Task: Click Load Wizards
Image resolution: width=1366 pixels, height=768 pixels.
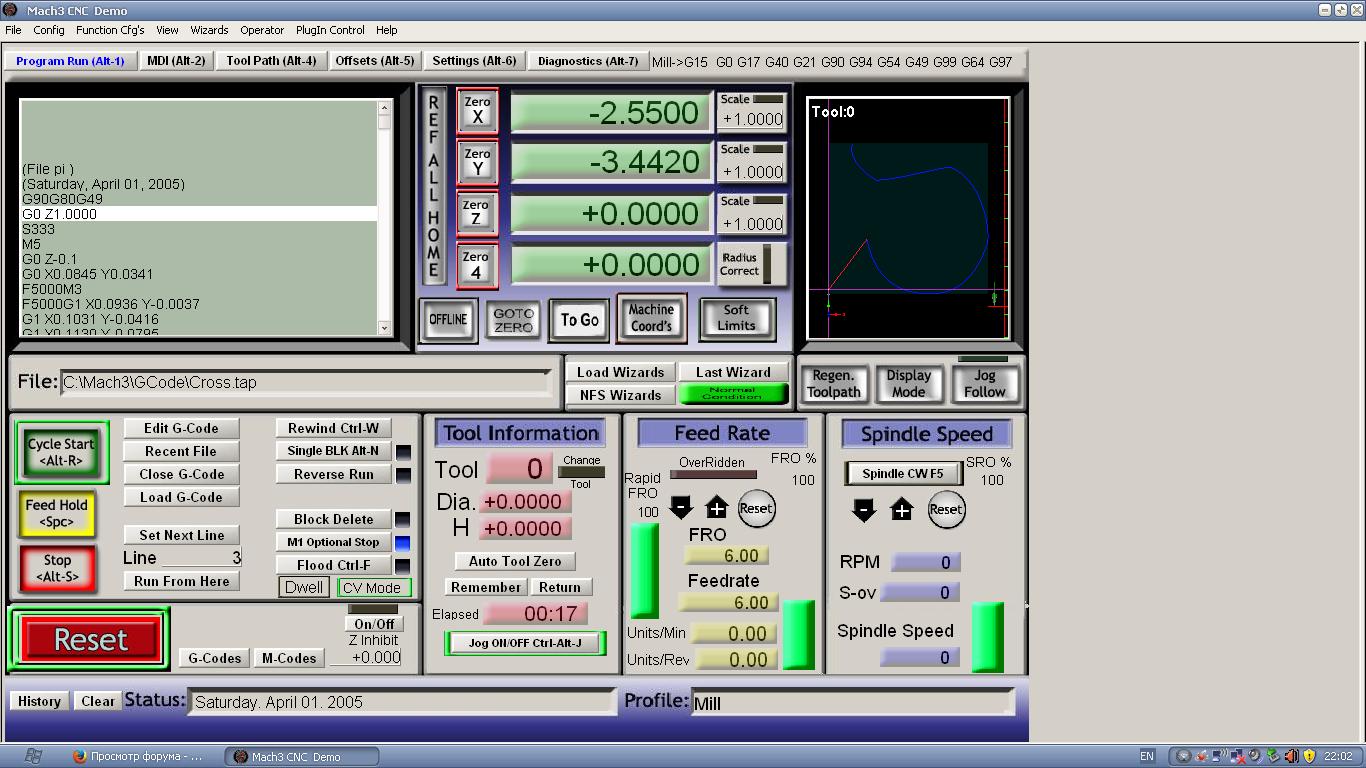Action: coord(620,372)
